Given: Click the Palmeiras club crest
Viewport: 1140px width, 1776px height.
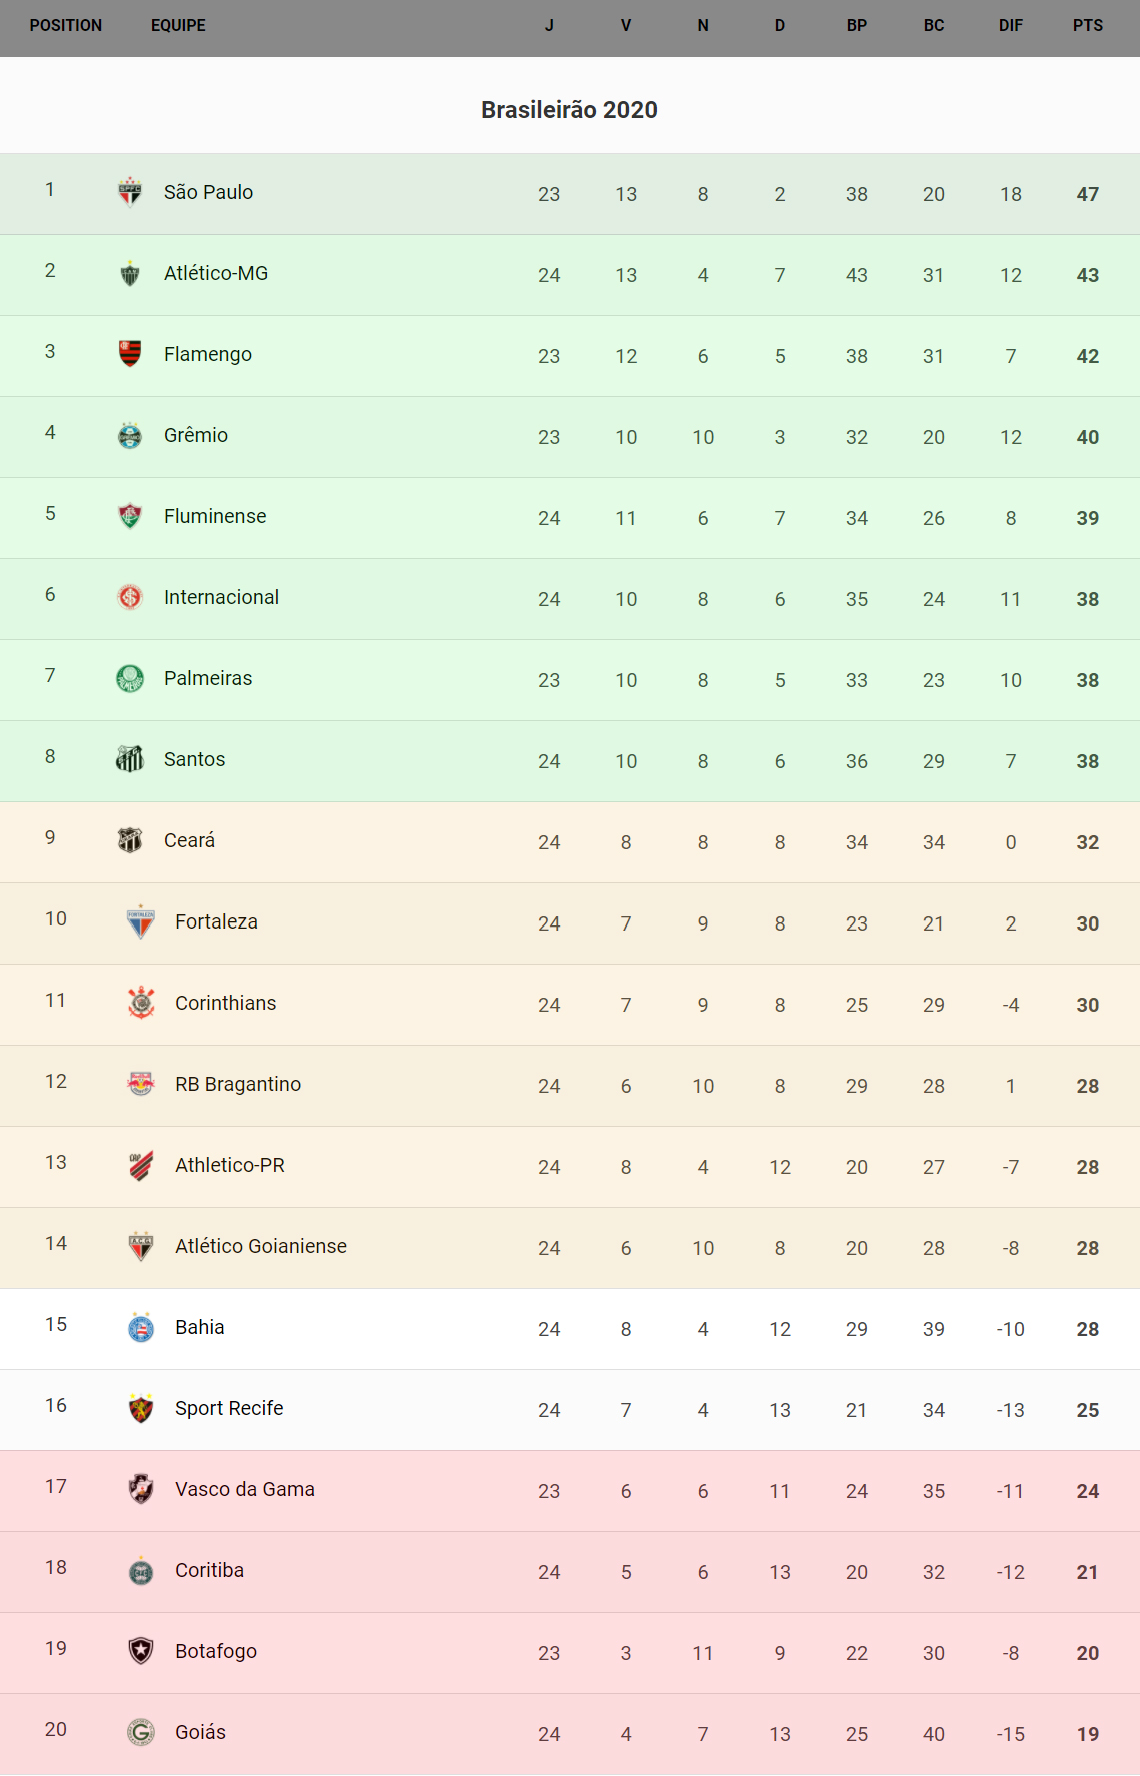Looking at the screenshot, I should click(130, 678).
